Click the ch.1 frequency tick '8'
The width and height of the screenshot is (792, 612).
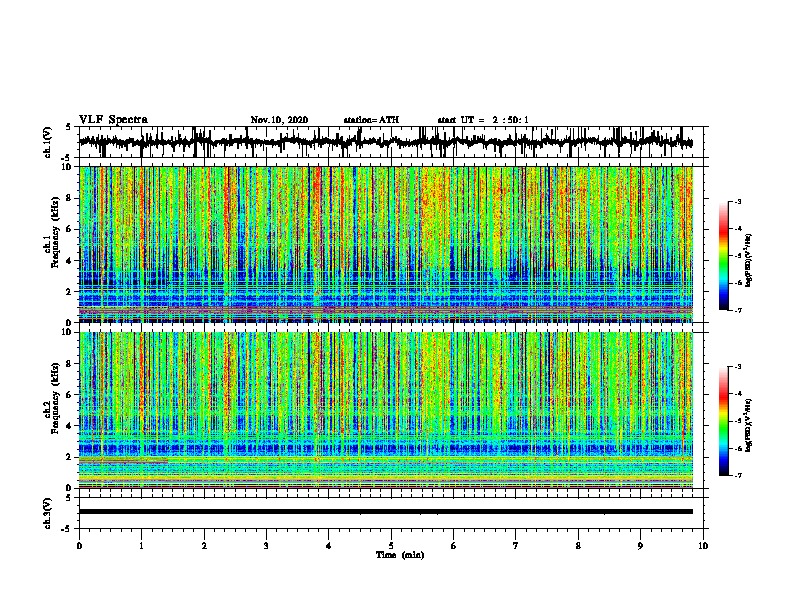[x=71, y=198]
